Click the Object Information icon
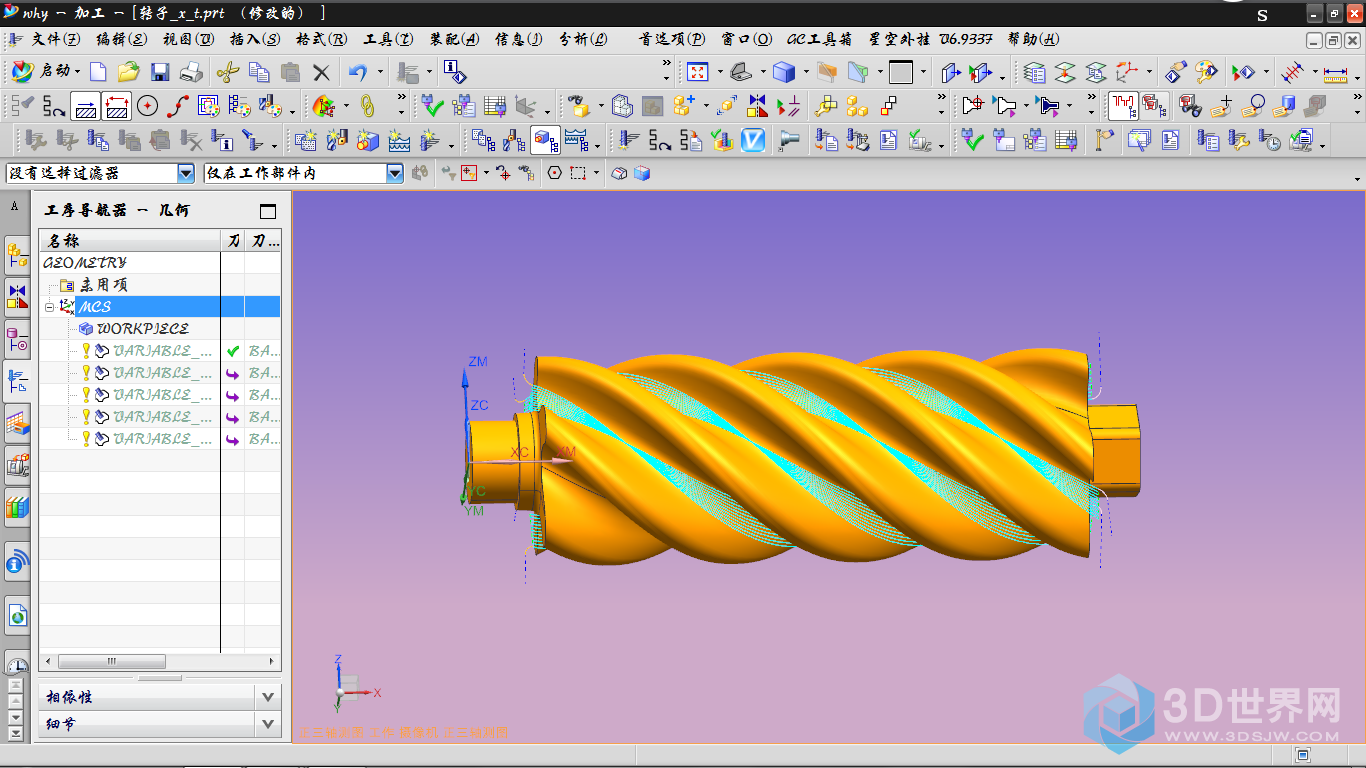 pyautogui.click(x=453, y=72)
